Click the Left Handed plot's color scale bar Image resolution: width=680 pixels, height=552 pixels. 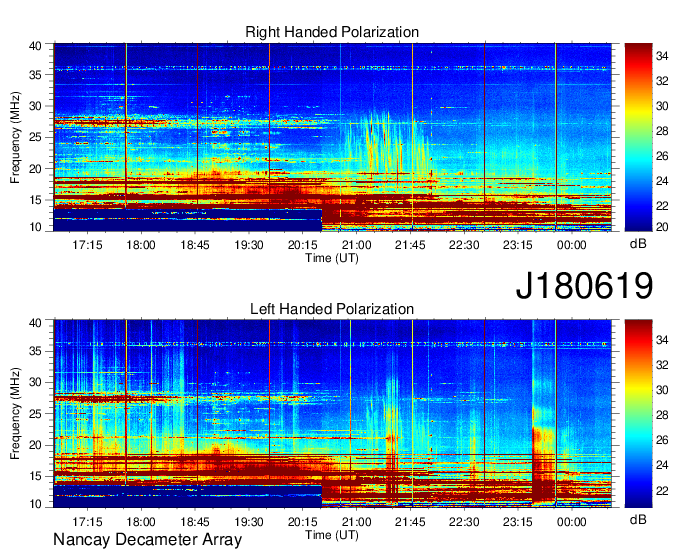(638, 414)
